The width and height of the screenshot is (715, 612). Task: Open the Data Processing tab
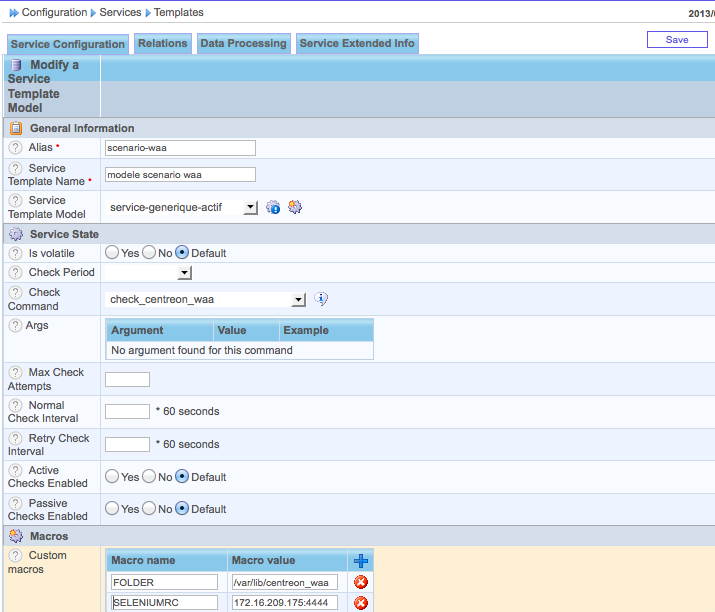pos(243,44)
